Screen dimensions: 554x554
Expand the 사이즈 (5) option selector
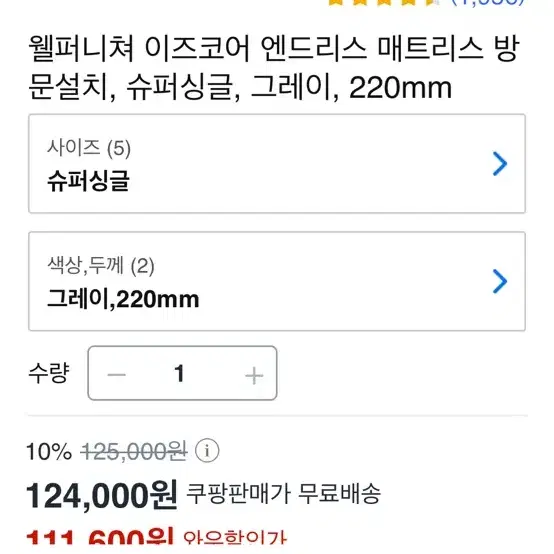[x=277, y=164]
